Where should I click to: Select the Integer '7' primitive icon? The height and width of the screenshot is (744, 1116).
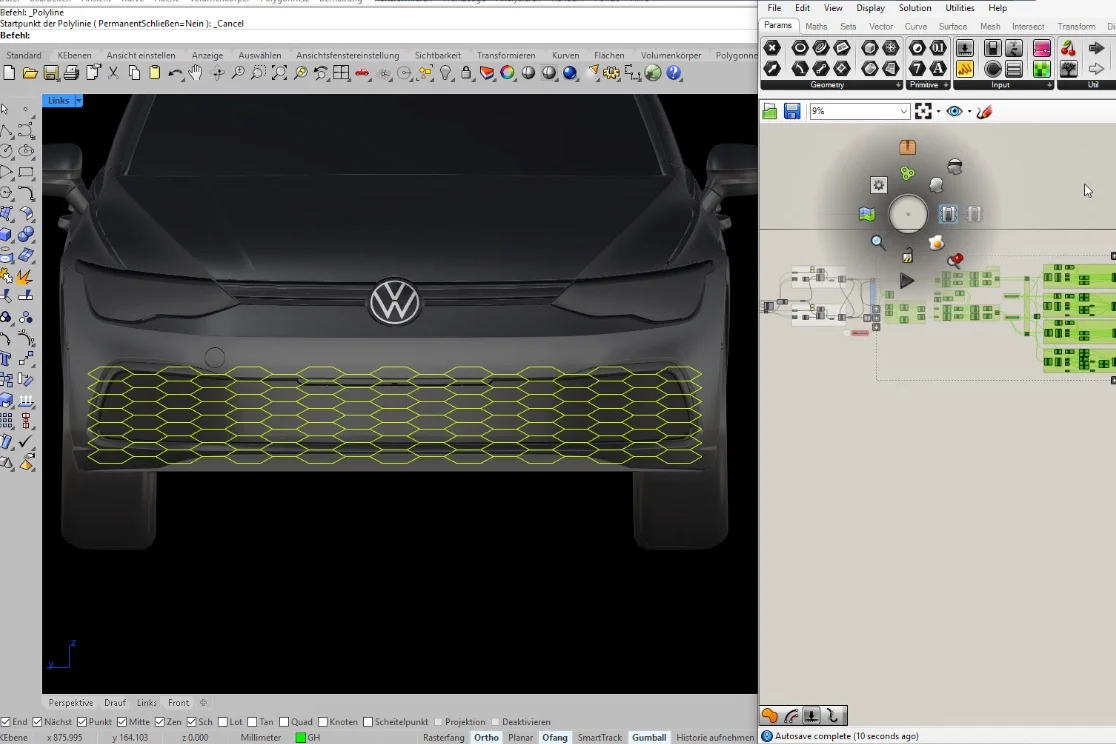pos(917,68)
